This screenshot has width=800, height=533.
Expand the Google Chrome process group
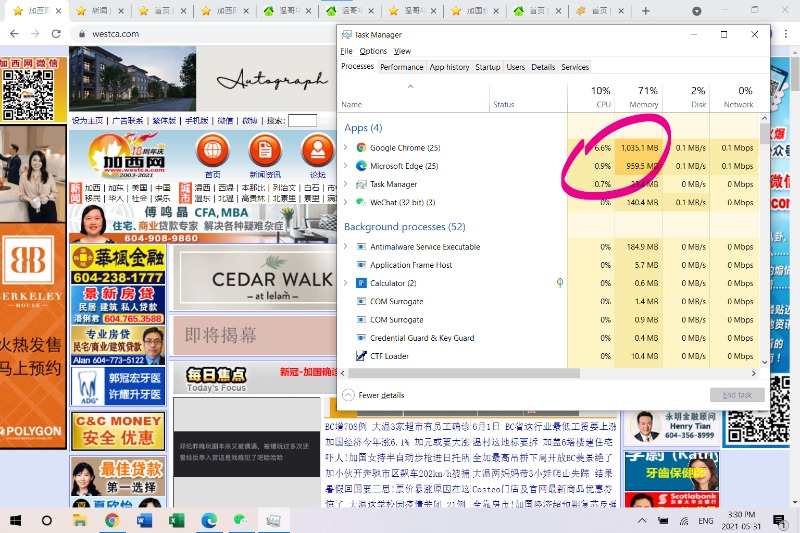346,147
